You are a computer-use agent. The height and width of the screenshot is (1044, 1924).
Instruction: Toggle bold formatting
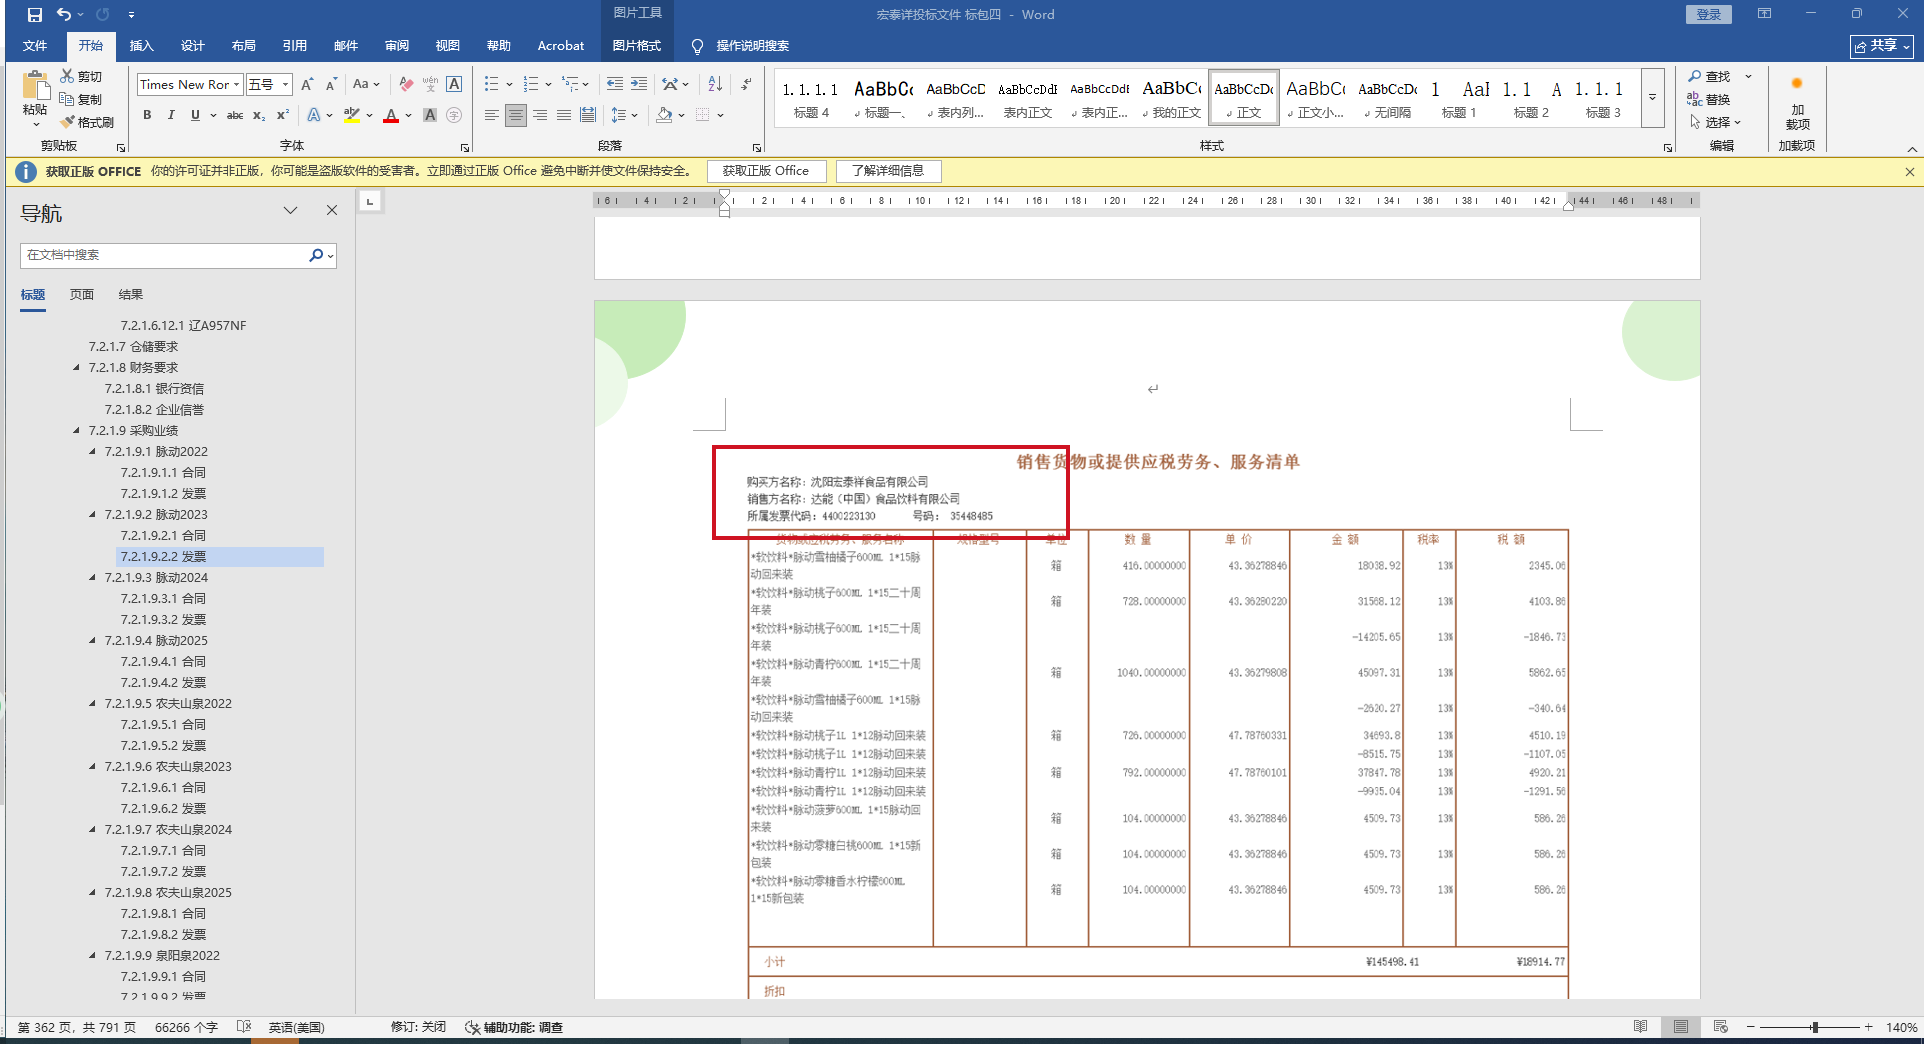(x=147, y=116)
